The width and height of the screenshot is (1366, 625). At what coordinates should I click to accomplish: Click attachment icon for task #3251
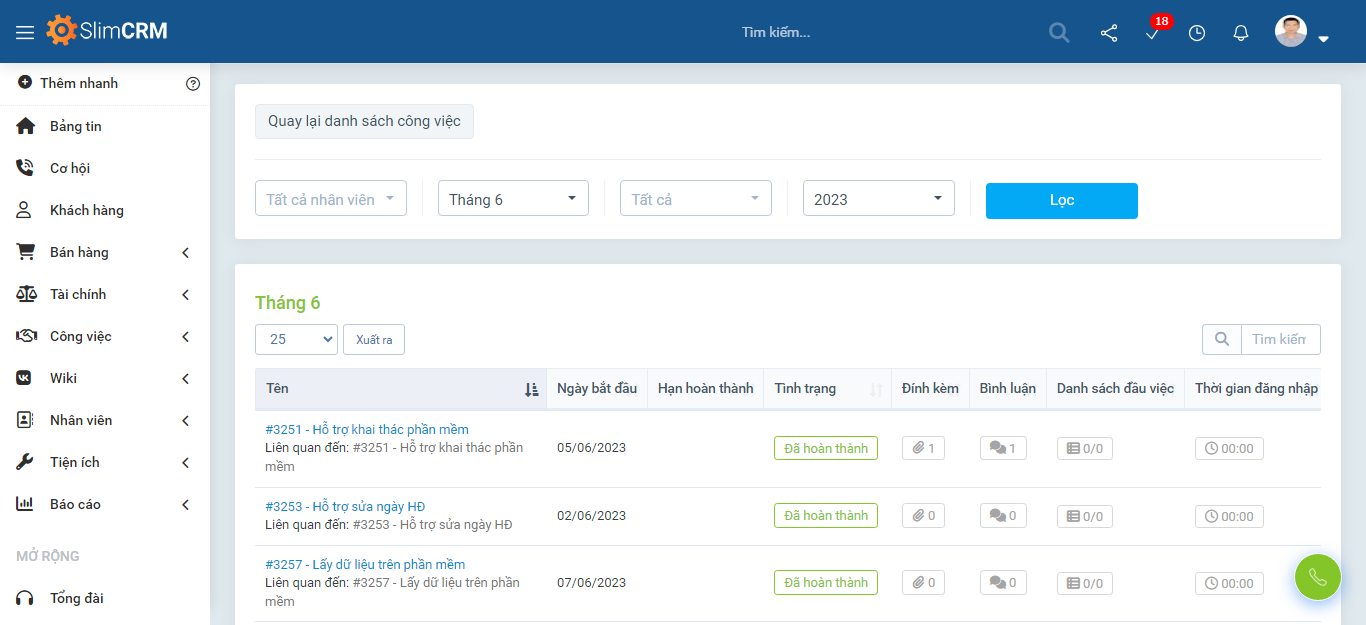[923, 448]
